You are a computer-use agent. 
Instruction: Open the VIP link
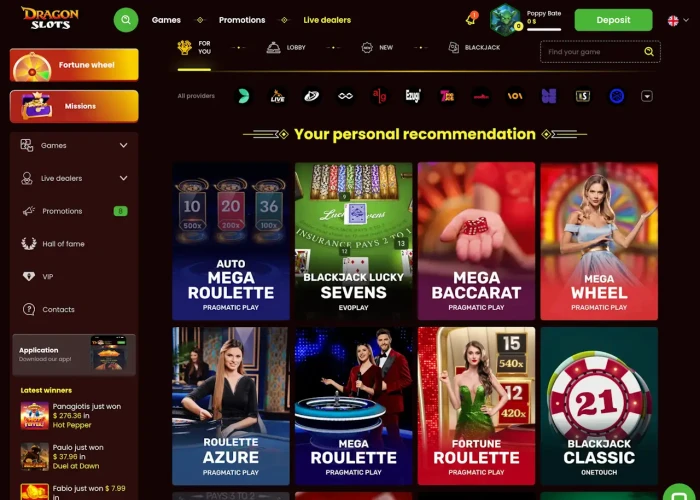coord(48,277)
